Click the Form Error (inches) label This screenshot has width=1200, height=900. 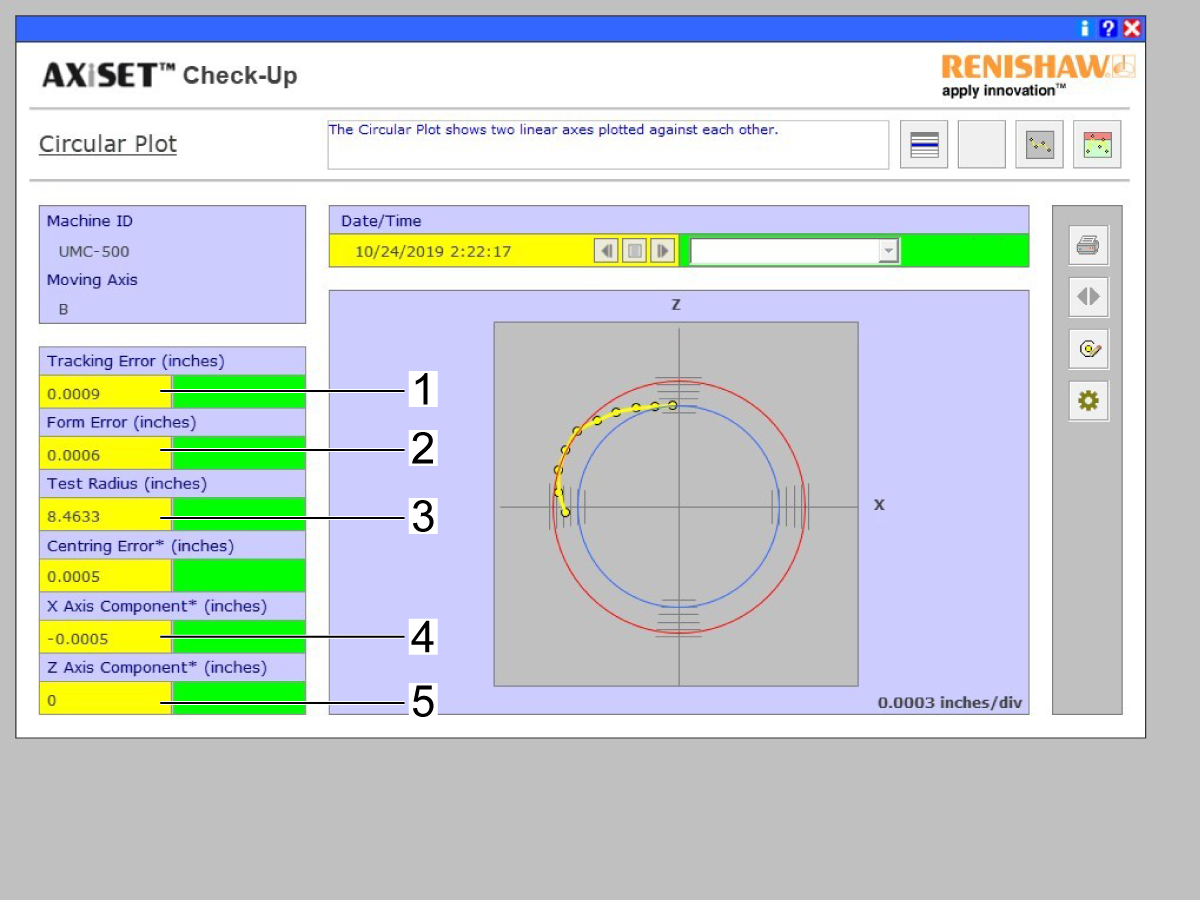pos(122,422)
